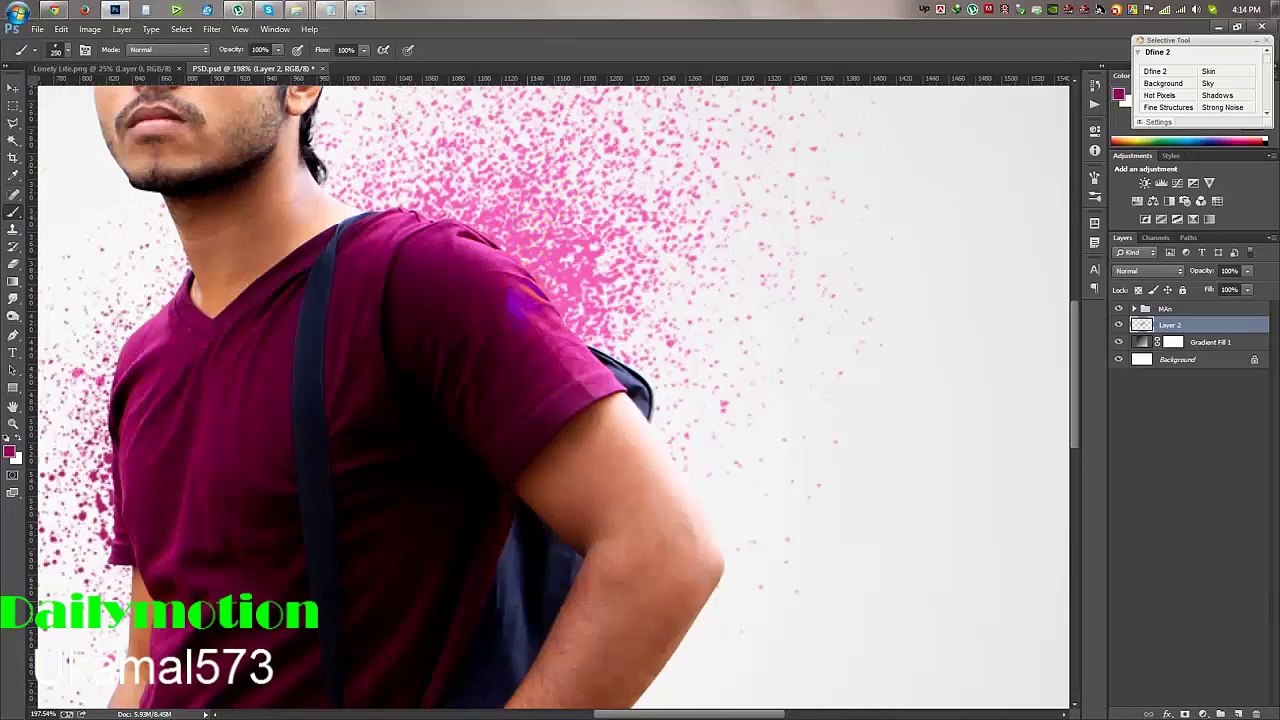
Task: Open the brush Mode dropdown
Action: pos(168,50)
